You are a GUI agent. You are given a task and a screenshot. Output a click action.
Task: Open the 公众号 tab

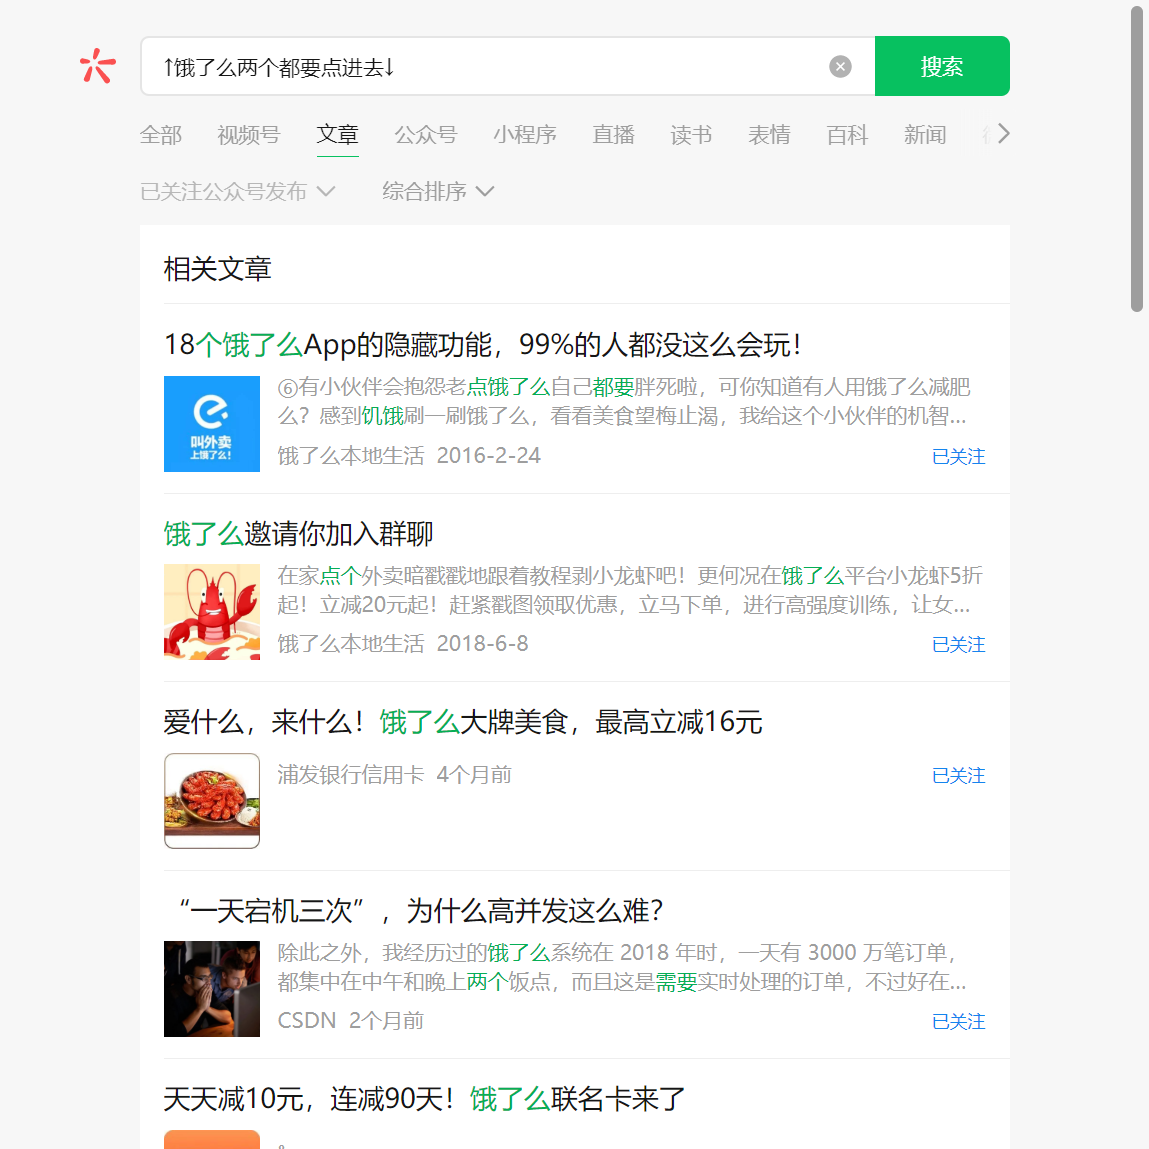[425, 135]
